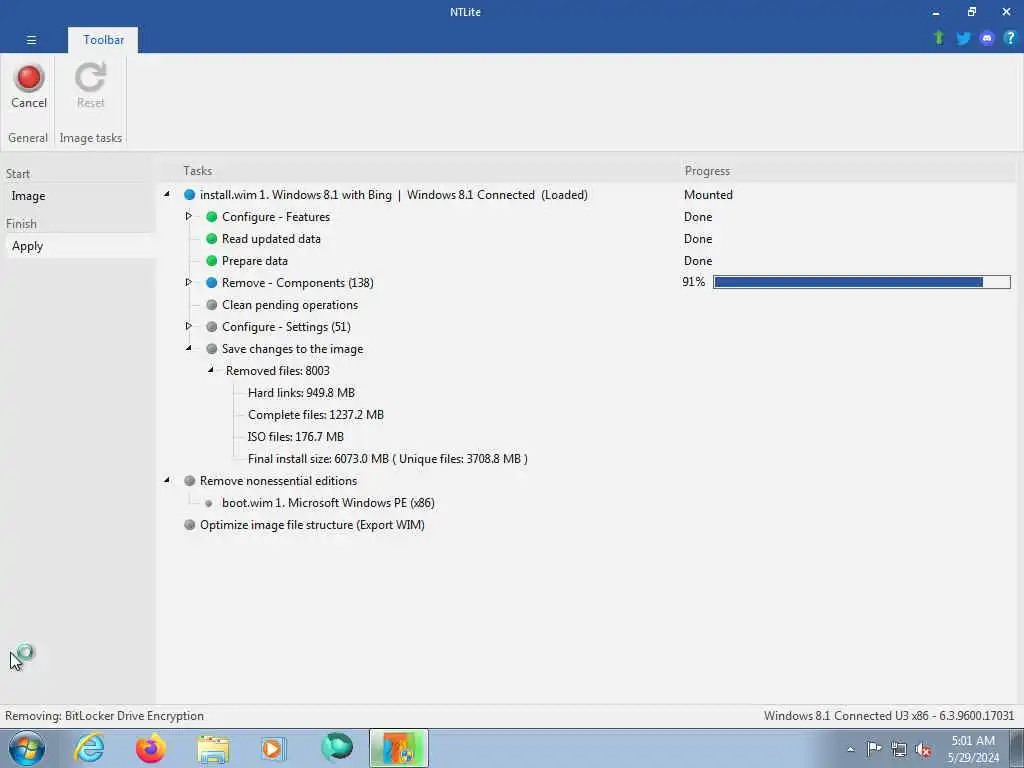
Task: Launch Internet Explorer from the taskbar
Action: (x=89, y=748)
